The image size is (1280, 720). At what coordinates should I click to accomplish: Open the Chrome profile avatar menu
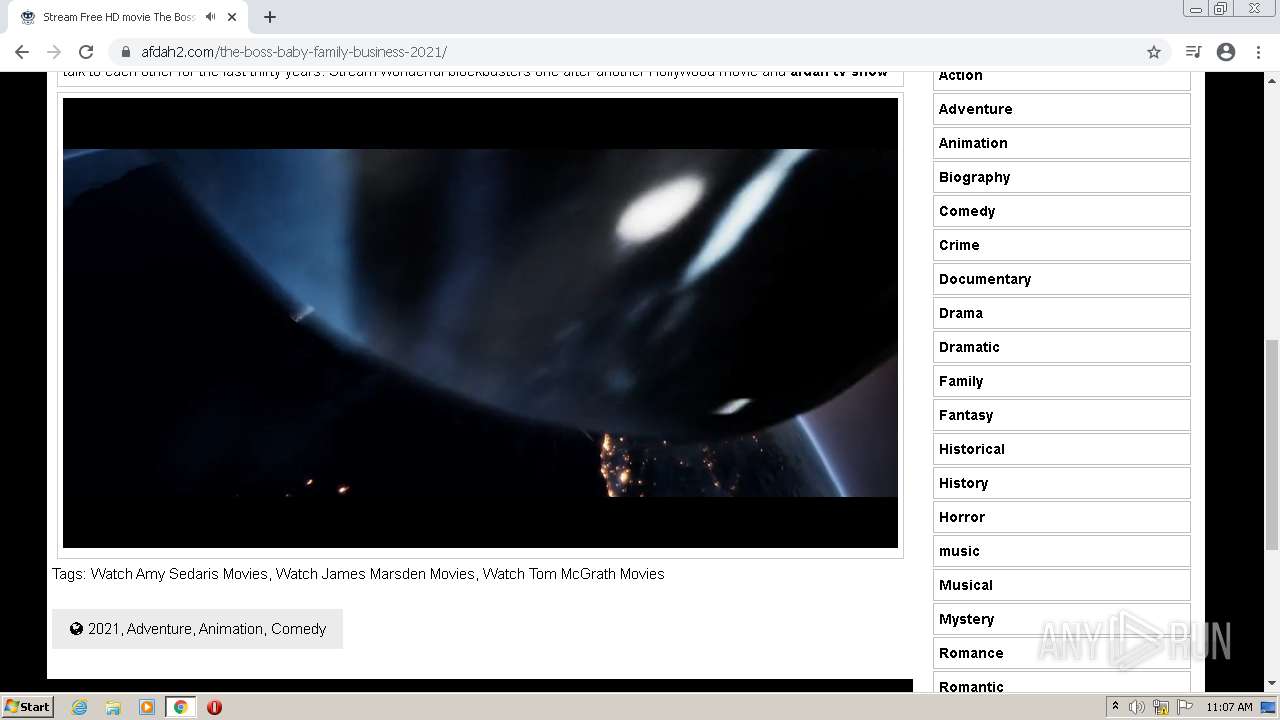[1226, 52]
